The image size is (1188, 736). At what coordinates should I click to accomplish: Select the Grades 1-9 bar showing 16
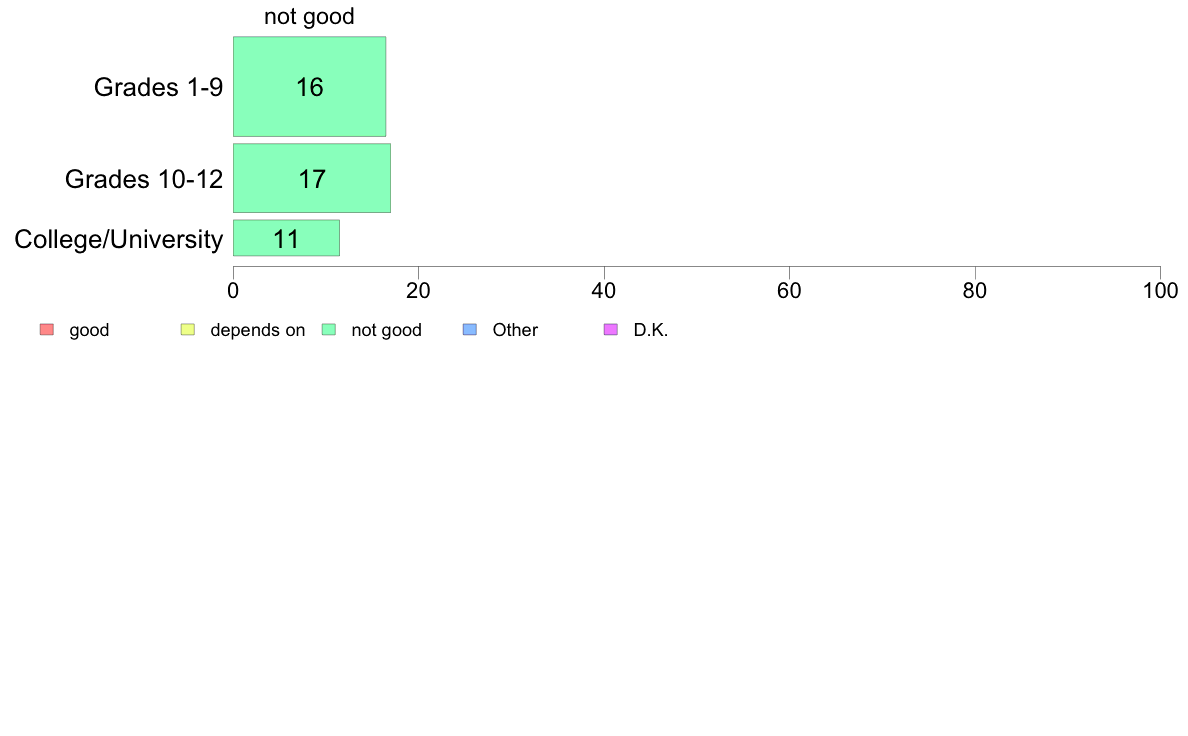tap(309, 86)
